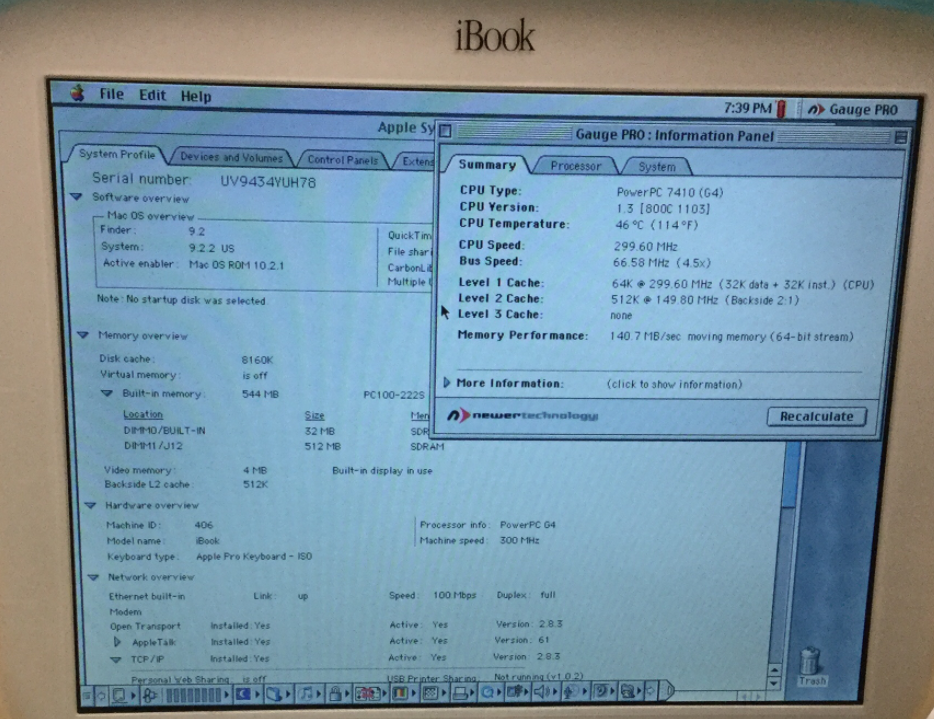
Task: Click the Mac OS ROM 10.2.1 value
Action: tap(236, 264)
